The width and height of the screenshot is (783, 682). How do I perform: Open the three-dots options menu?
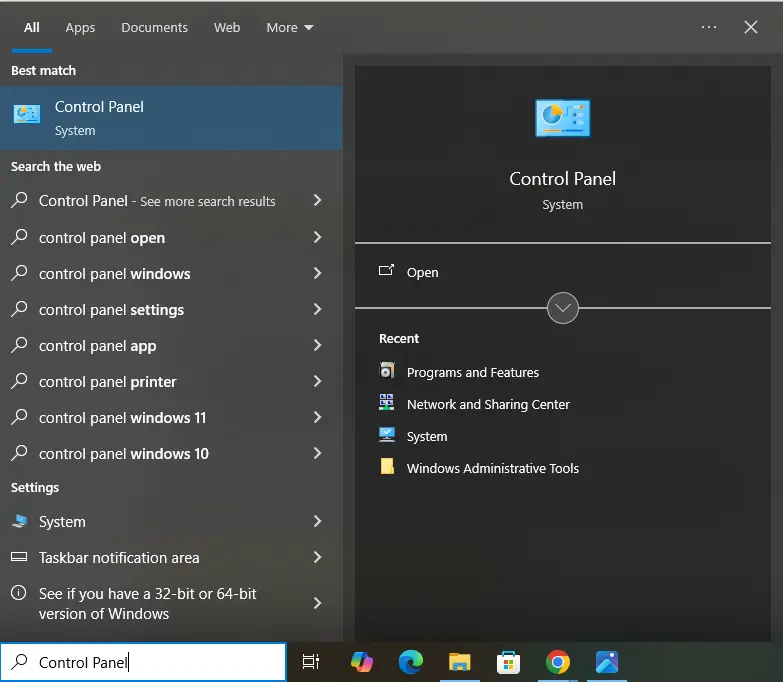click(709, 27)
